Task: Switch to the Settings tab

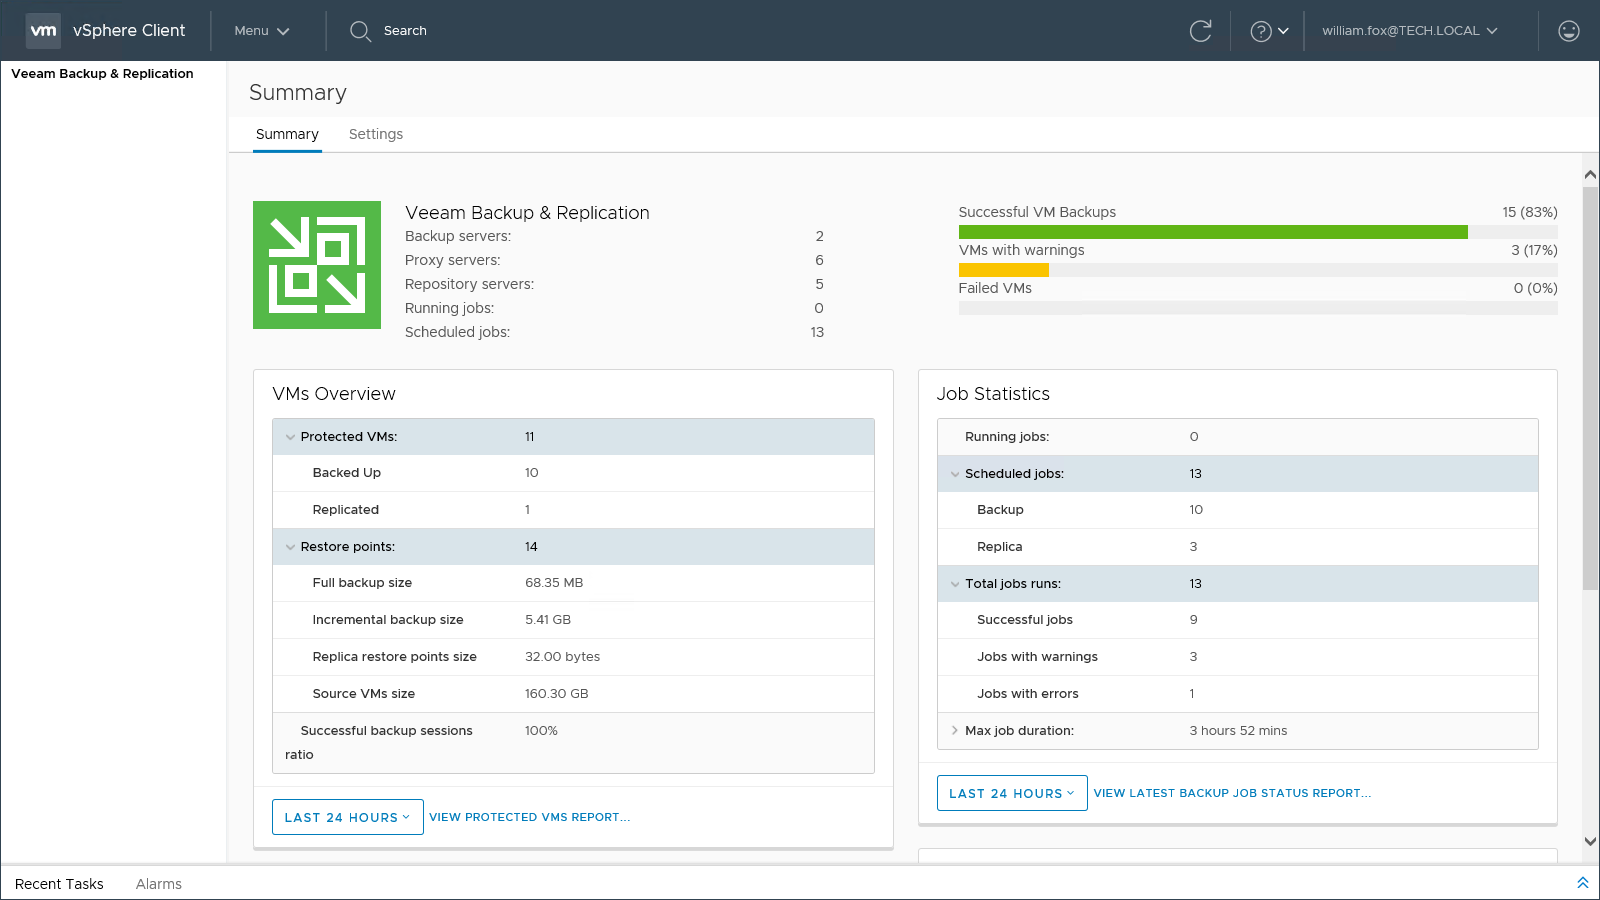Action: [x=376, y=134]
